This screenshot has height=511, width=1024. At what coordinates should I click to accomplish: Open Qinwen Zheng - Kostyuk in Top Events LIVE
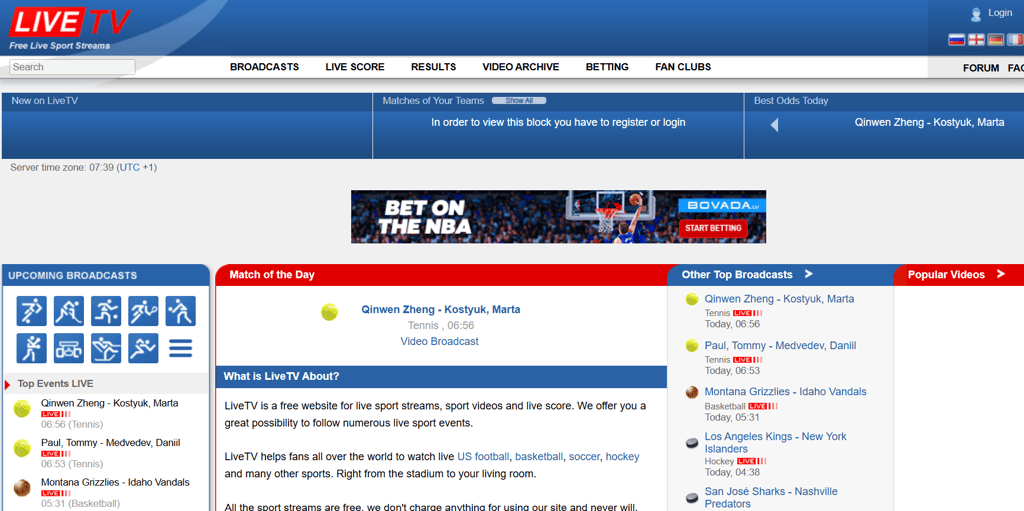coord(110,403)
